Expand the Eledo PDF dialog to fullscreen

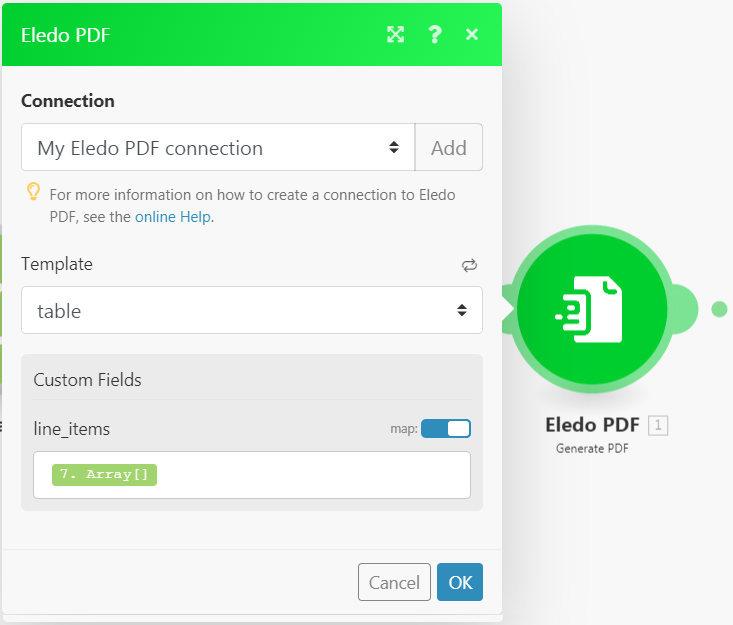pos(396,35)
